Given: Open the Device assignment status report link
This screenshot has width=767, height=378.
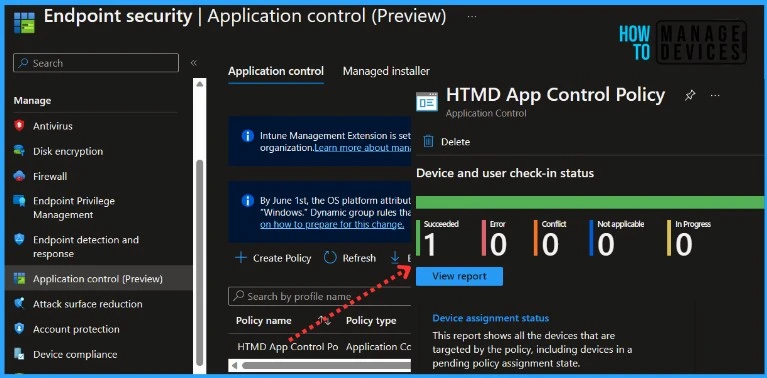Looking at the screenshot, I should click(x=491, y=318).
